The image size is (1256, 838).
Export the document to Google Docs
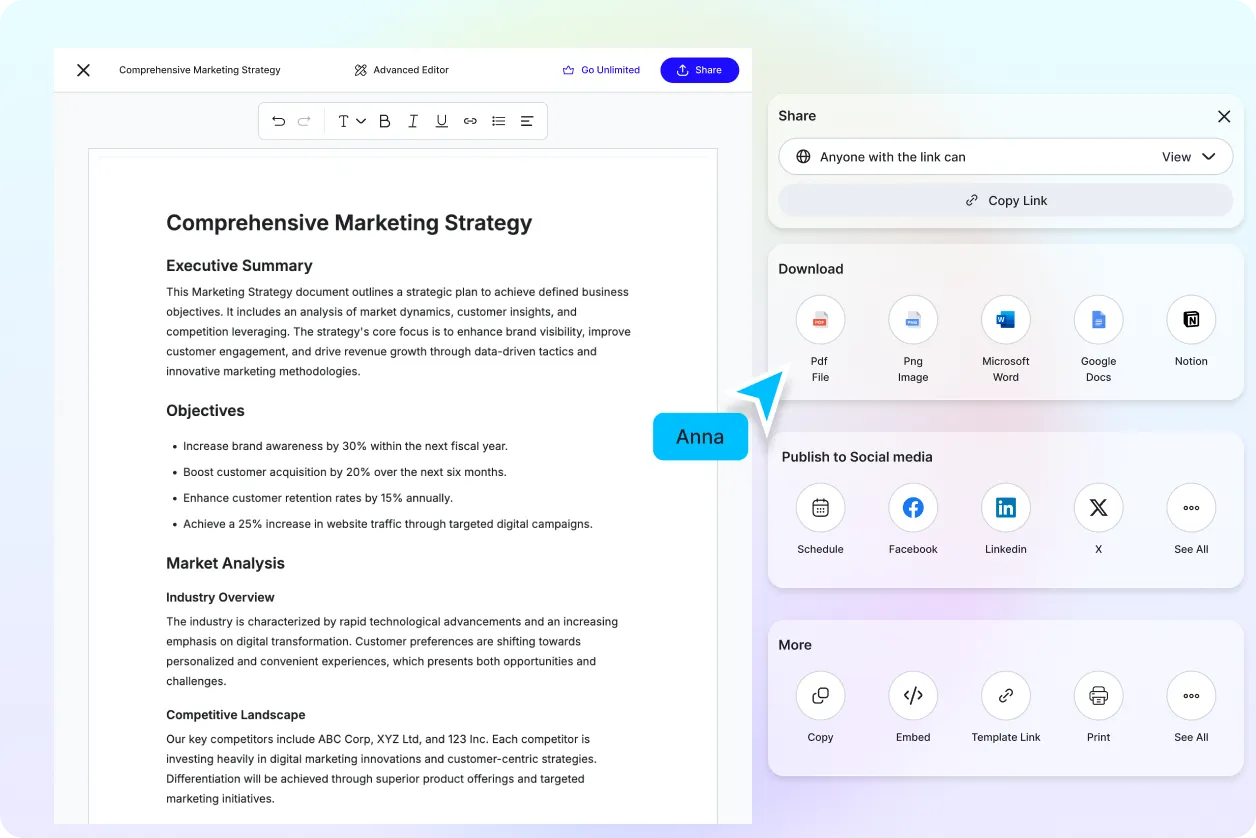(x=1098, y=319)
